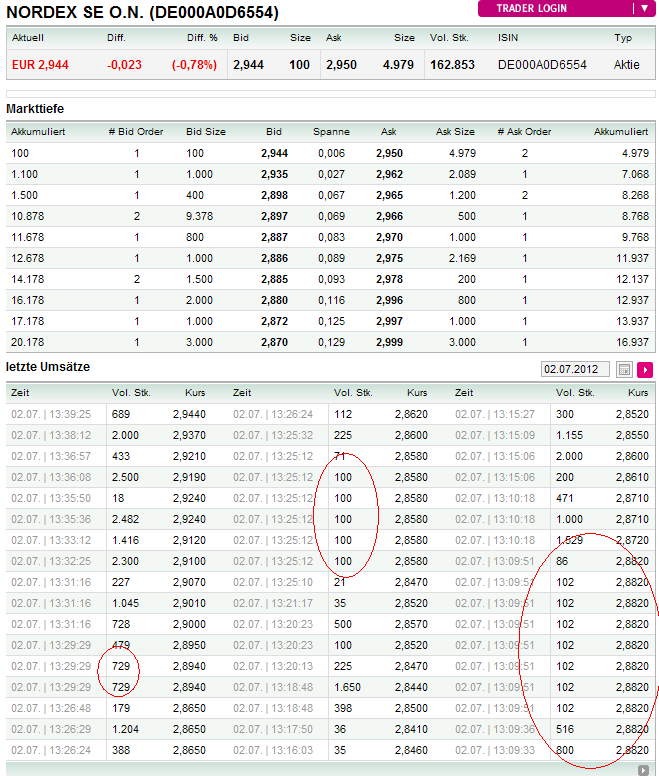The image size is (659, 776).
Task: Select the percent change (-0,78%)
Action: 194,65
